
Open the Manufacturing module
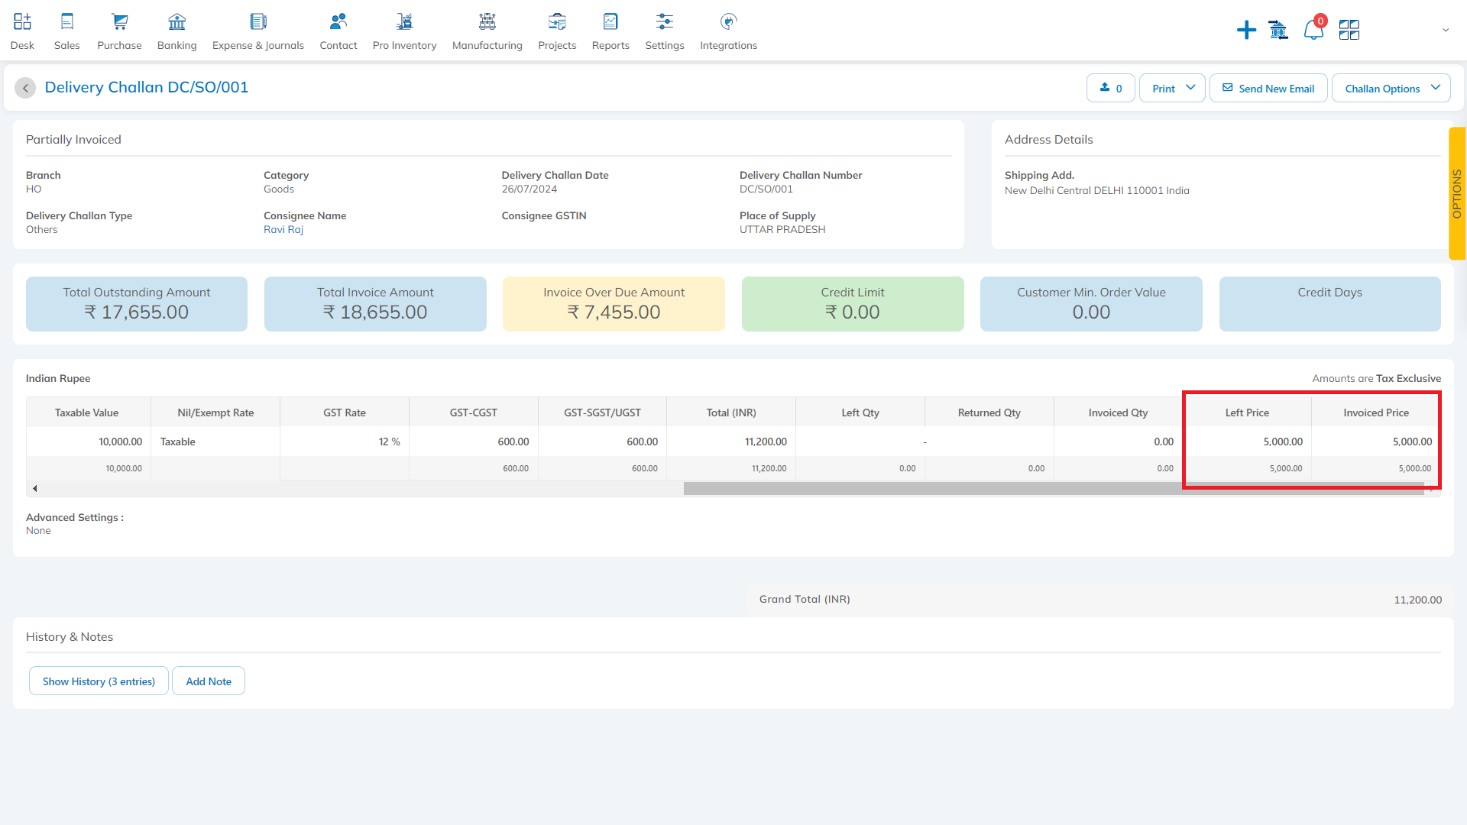487,32
